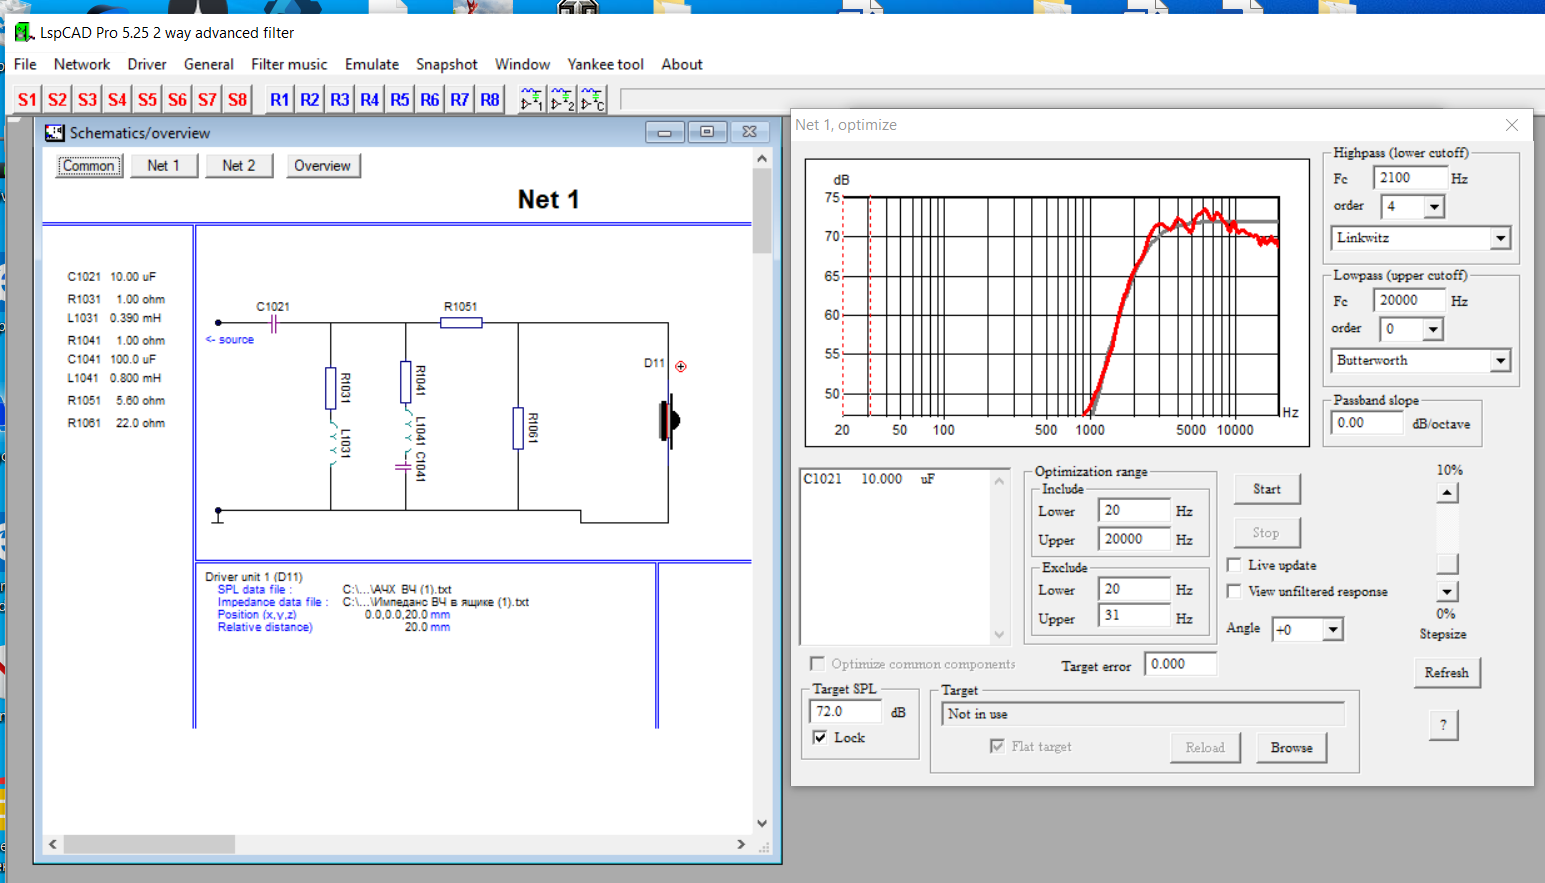Expand the Linkwitz filter type dropdown
This screenshot has height=883, width=1545.
pos(1500,238)
